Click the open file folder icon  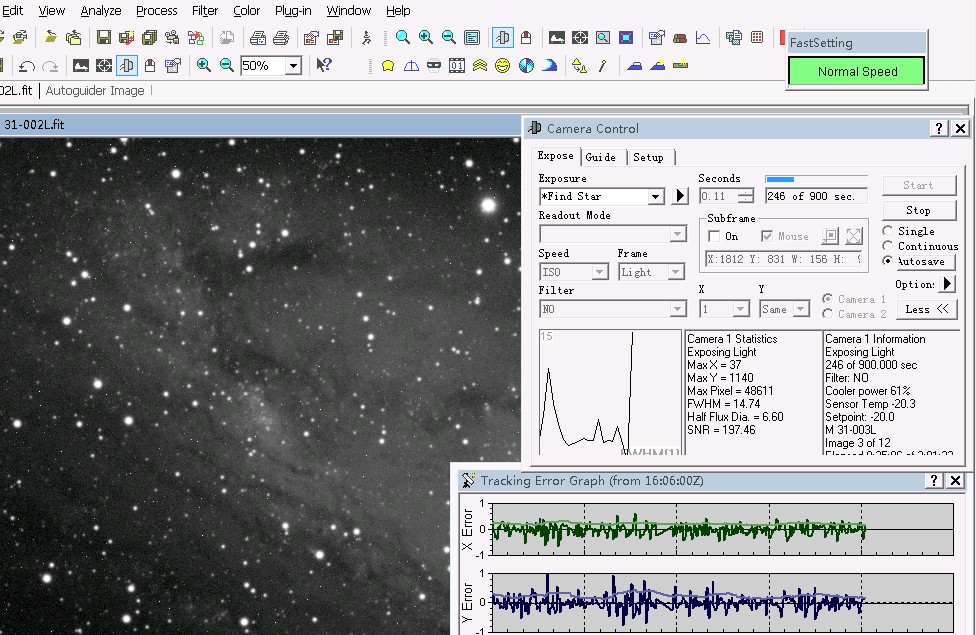pyautogui.click(x=50, y=37)
